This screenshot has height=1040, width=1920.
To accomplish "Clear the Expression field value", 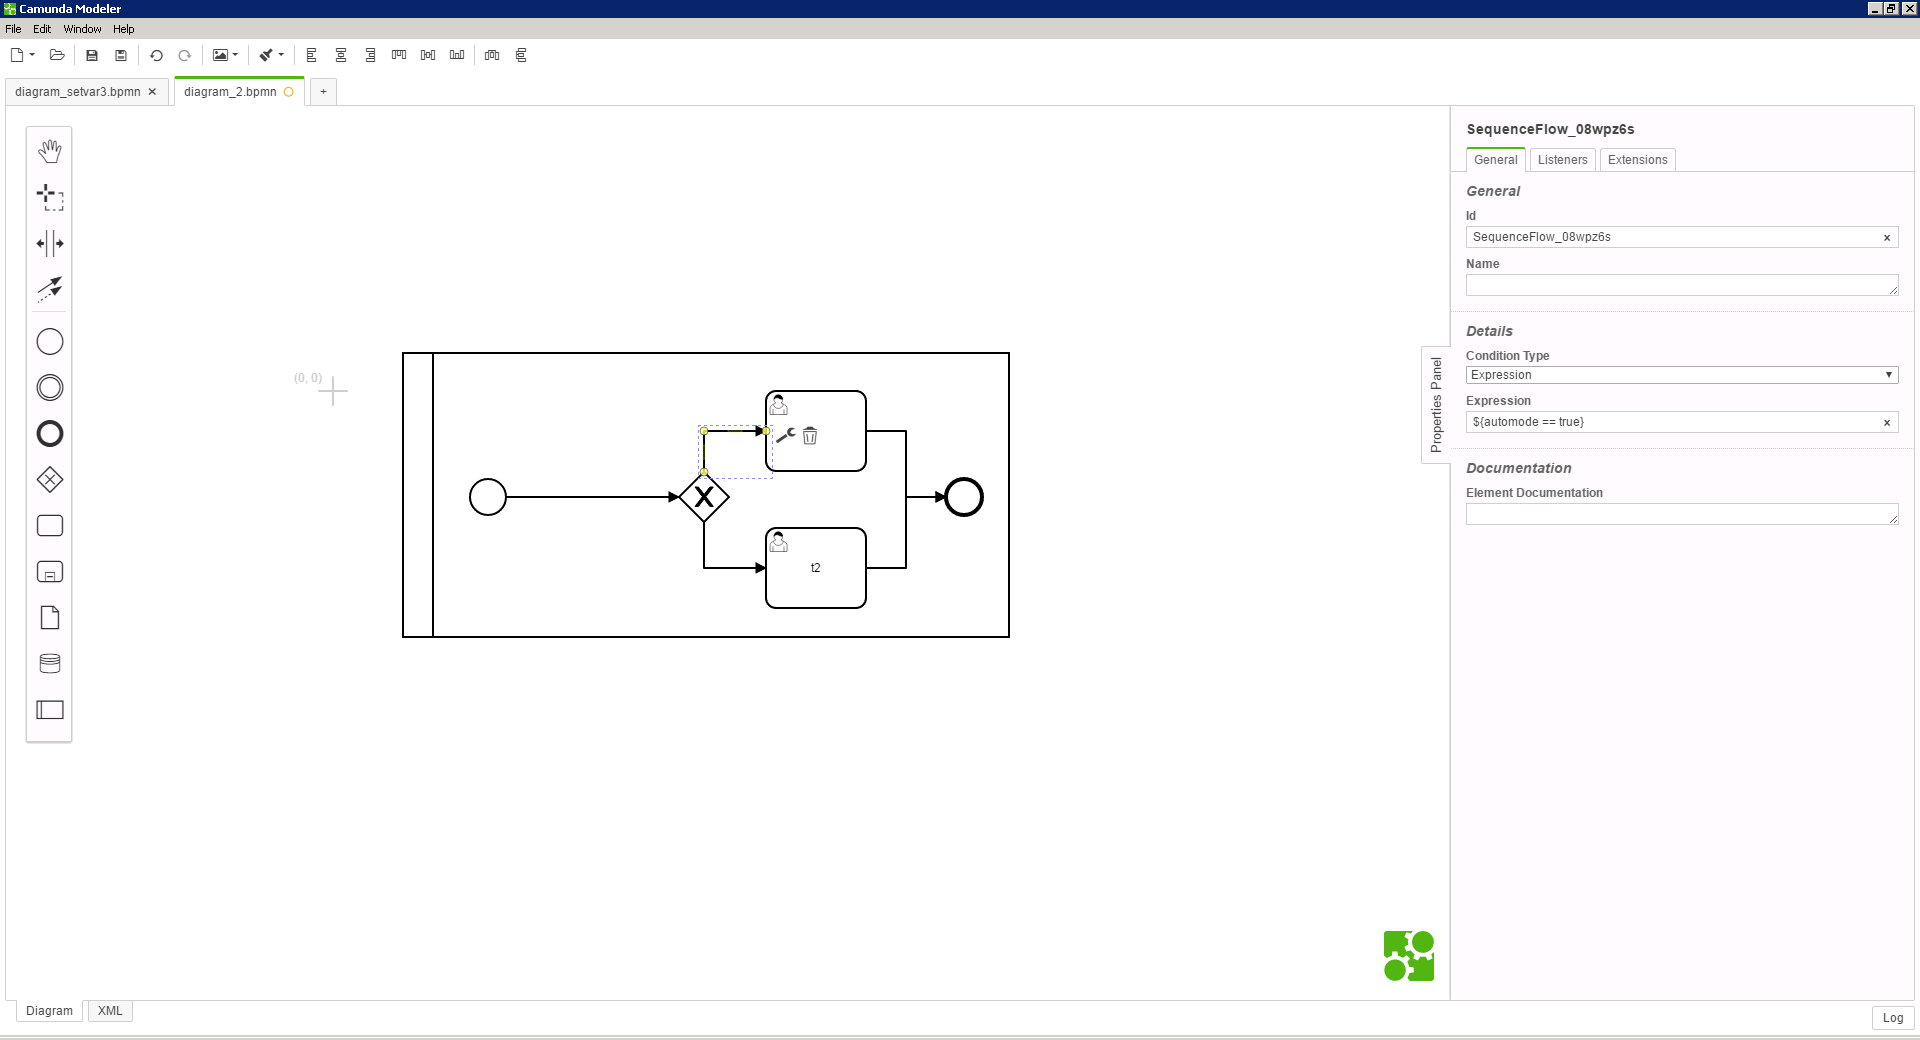I will tap(1887, 423).
